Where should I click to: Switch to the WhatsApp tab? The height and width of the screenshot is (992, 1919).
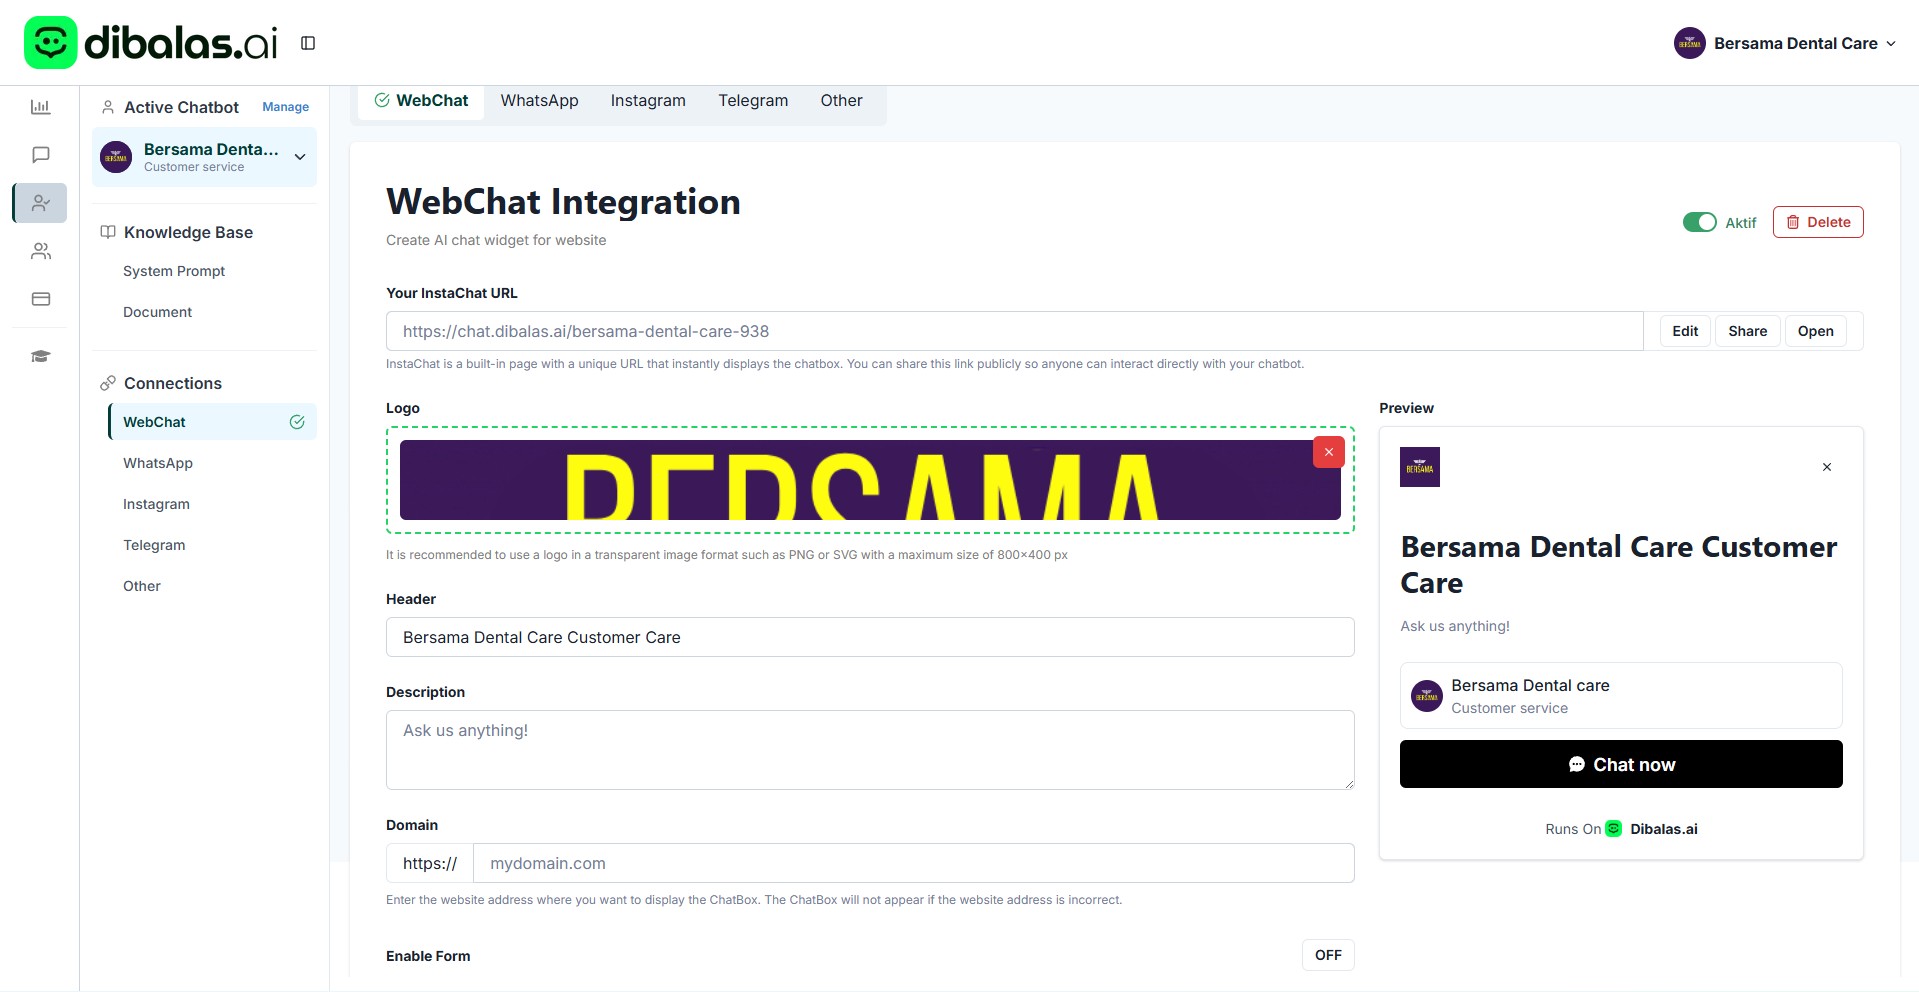pyautogui.click(x=539, y=101)
